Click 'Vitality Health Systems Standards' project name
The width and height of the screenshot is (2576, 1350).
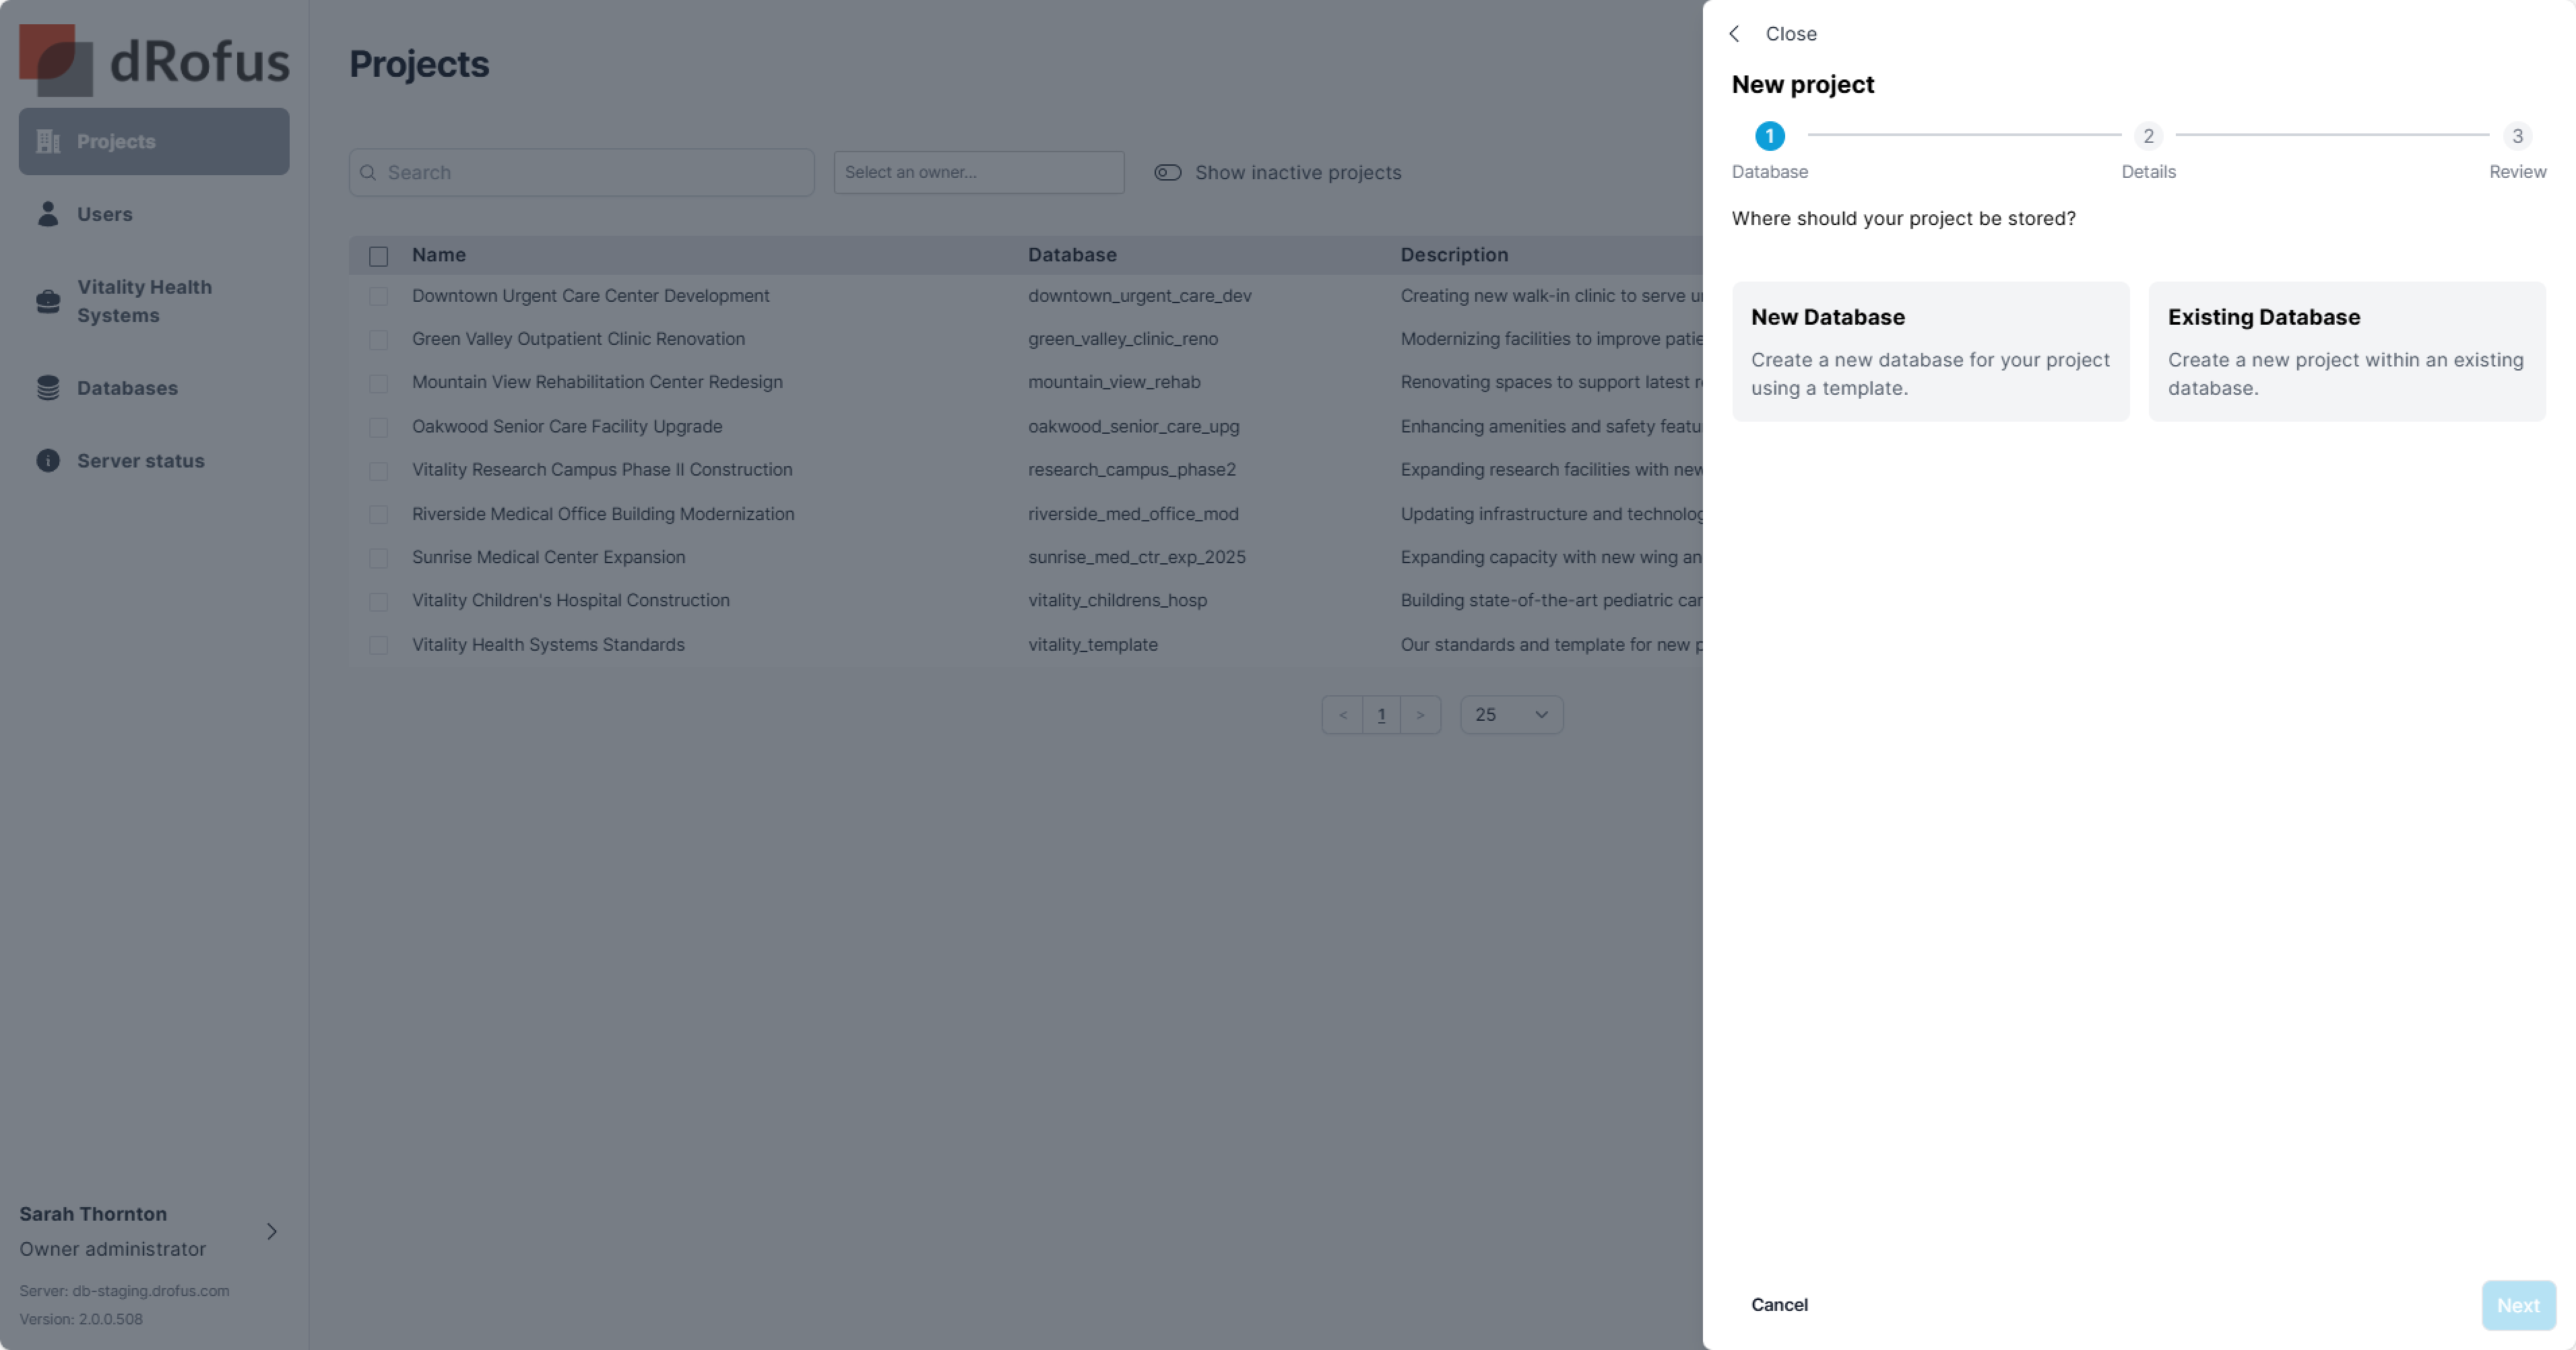[x=548, y=645]
